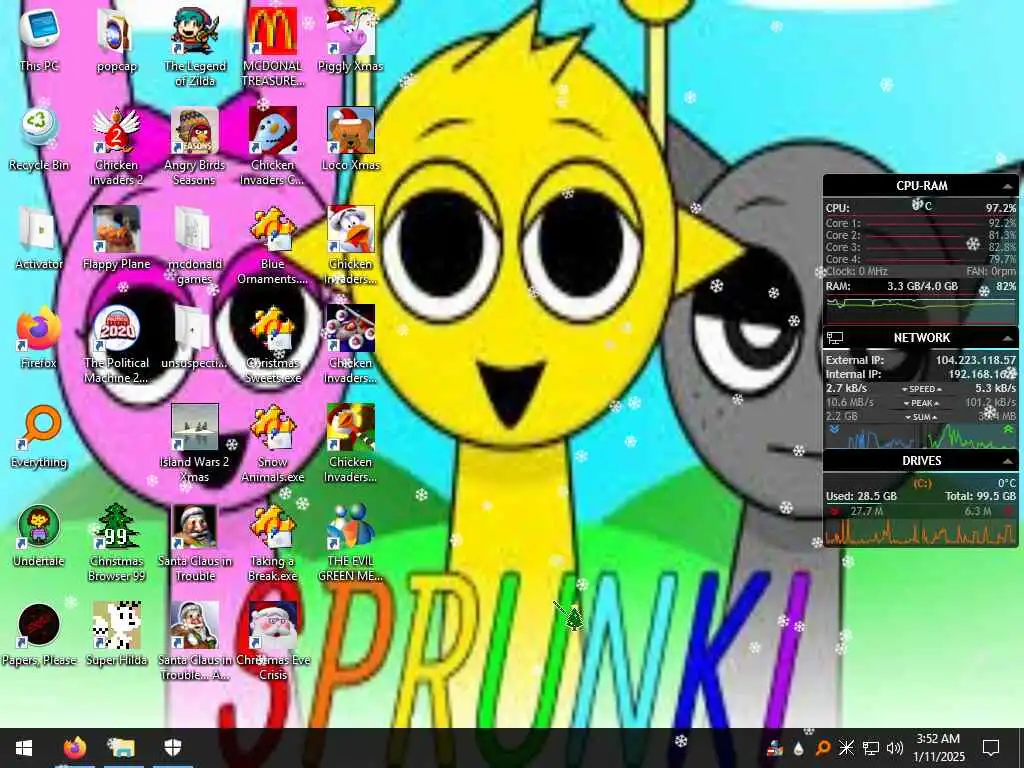Select The Legend of Zilda shortcut
The height and width of the screenshot is (768, 1024).
click(x=195, y=48)
